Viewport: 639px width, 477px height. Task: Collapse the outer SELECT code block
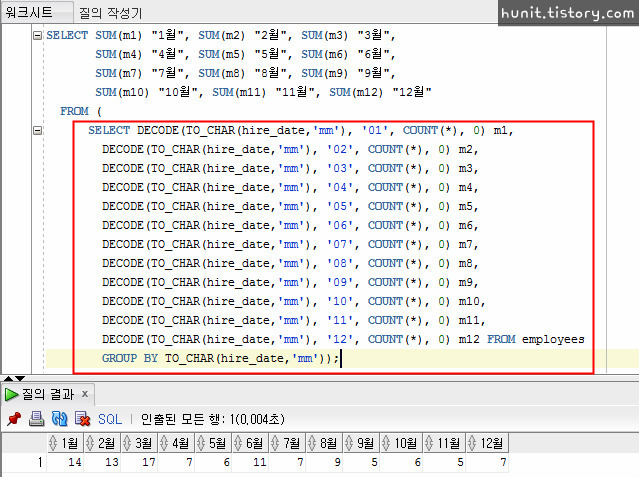click(37, 35)
